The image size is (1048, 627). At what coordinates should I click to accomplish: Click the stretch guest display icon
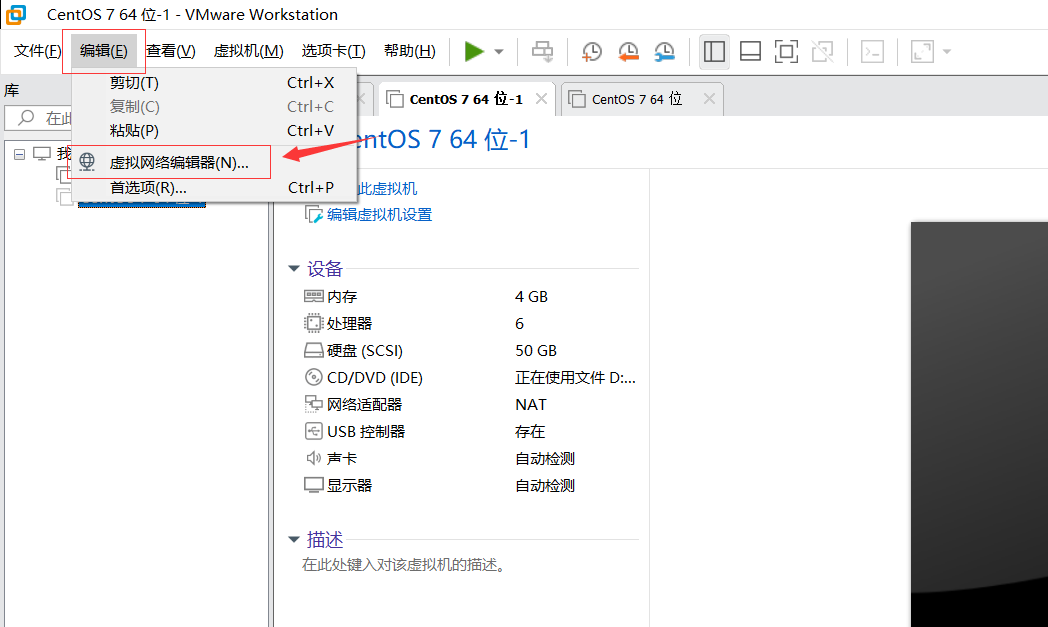tap(922, 51)
